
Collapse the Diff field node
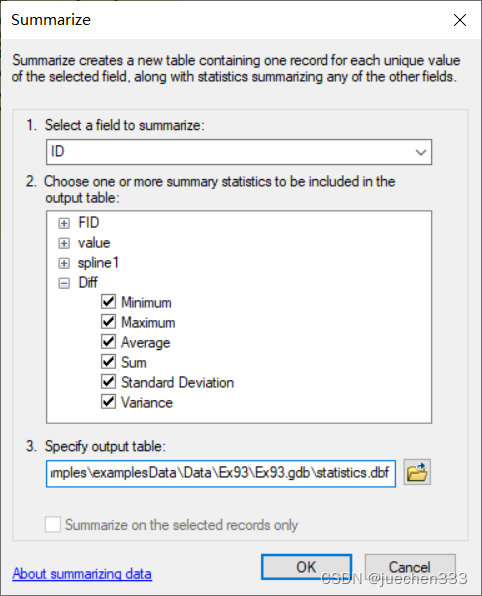tap(64, 283)
